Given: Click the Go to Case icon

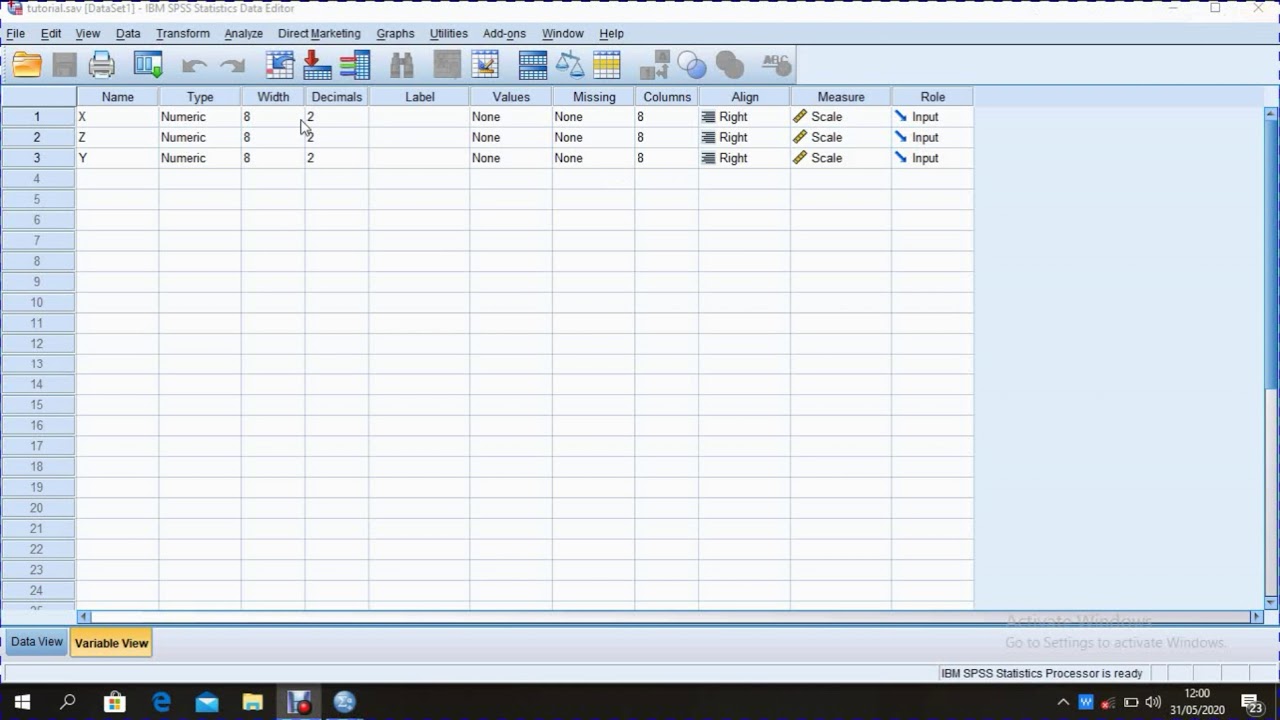Looking at the screenshot, I should click(280, 66).
